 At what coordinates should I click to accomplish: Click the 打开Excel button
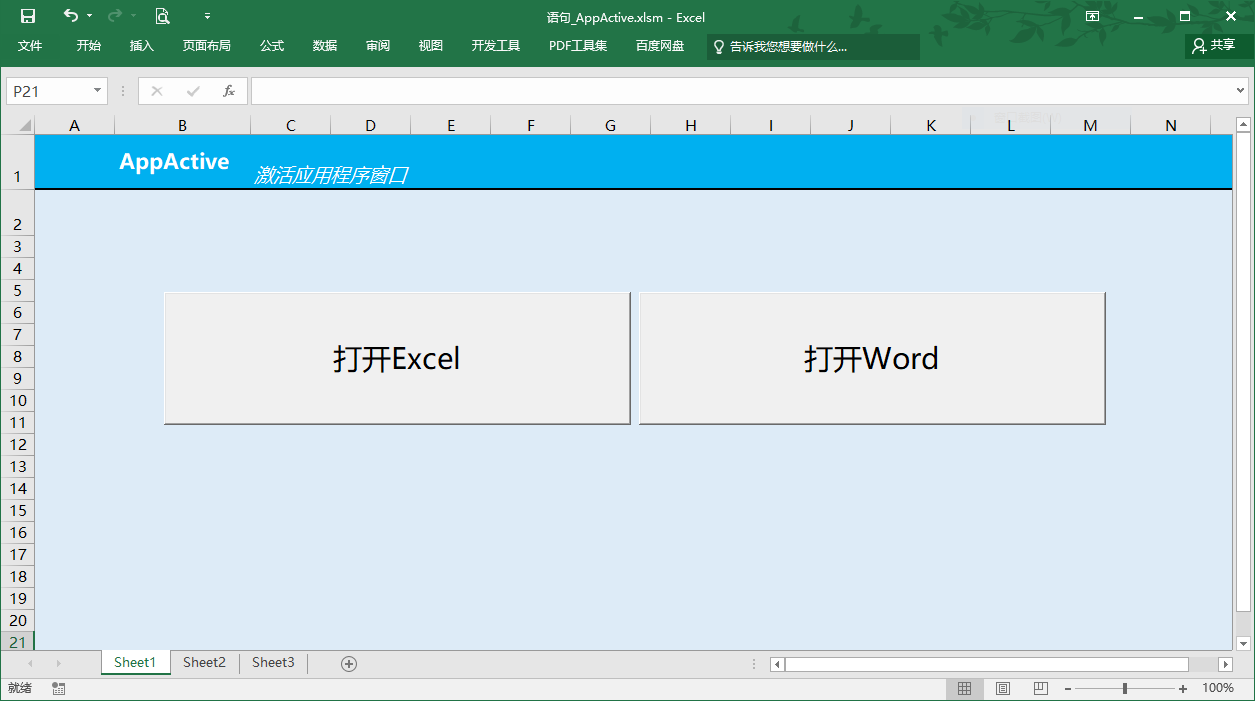click(397, 358)
